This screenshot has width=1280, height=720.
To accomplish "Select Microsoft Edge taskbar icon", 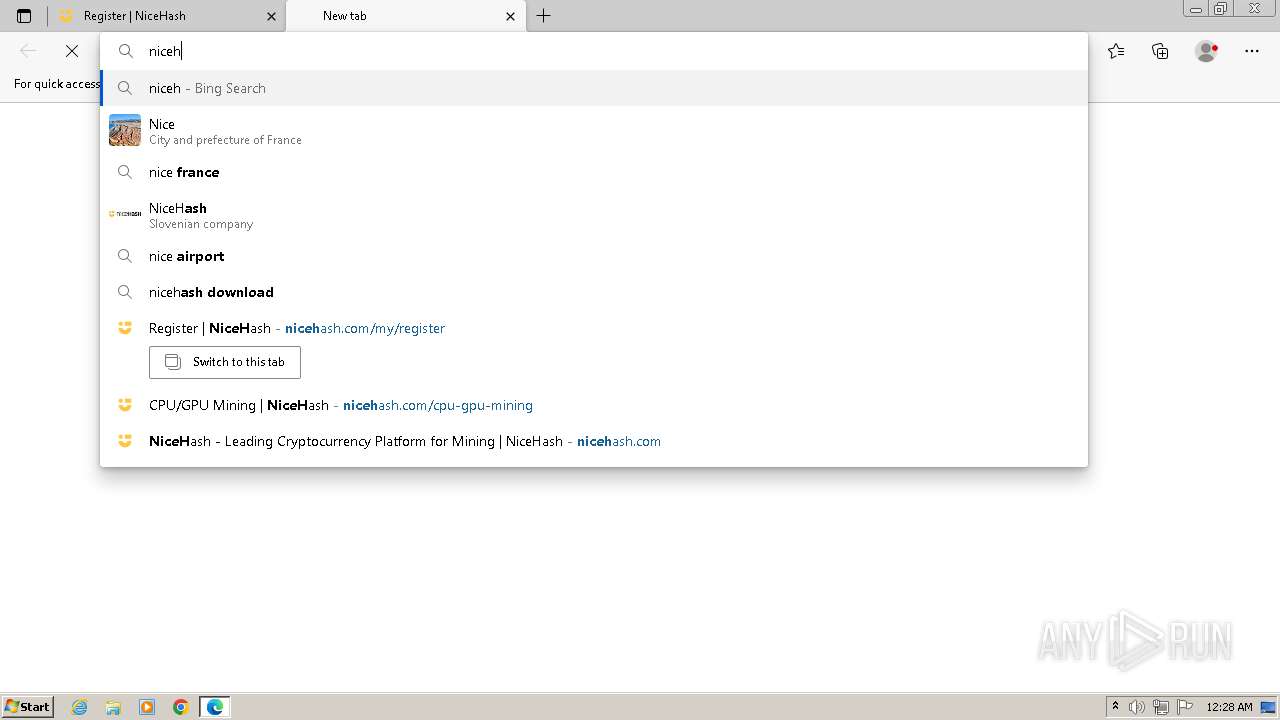I will pyautogui.click(x=215, y=707).
